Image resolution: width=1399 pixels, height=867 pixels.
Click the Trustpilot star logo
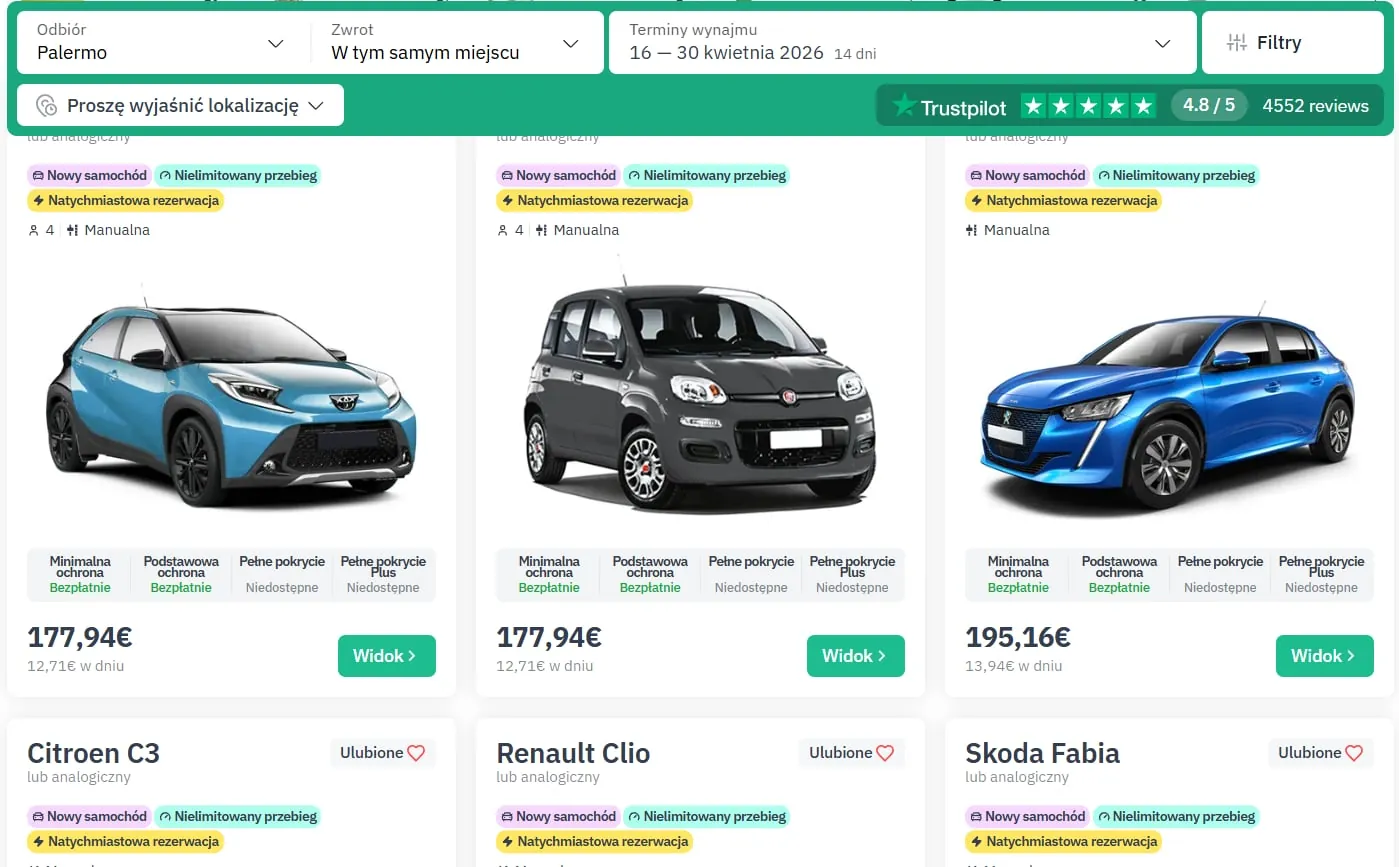pyautogui.click(x=903, y=105)
